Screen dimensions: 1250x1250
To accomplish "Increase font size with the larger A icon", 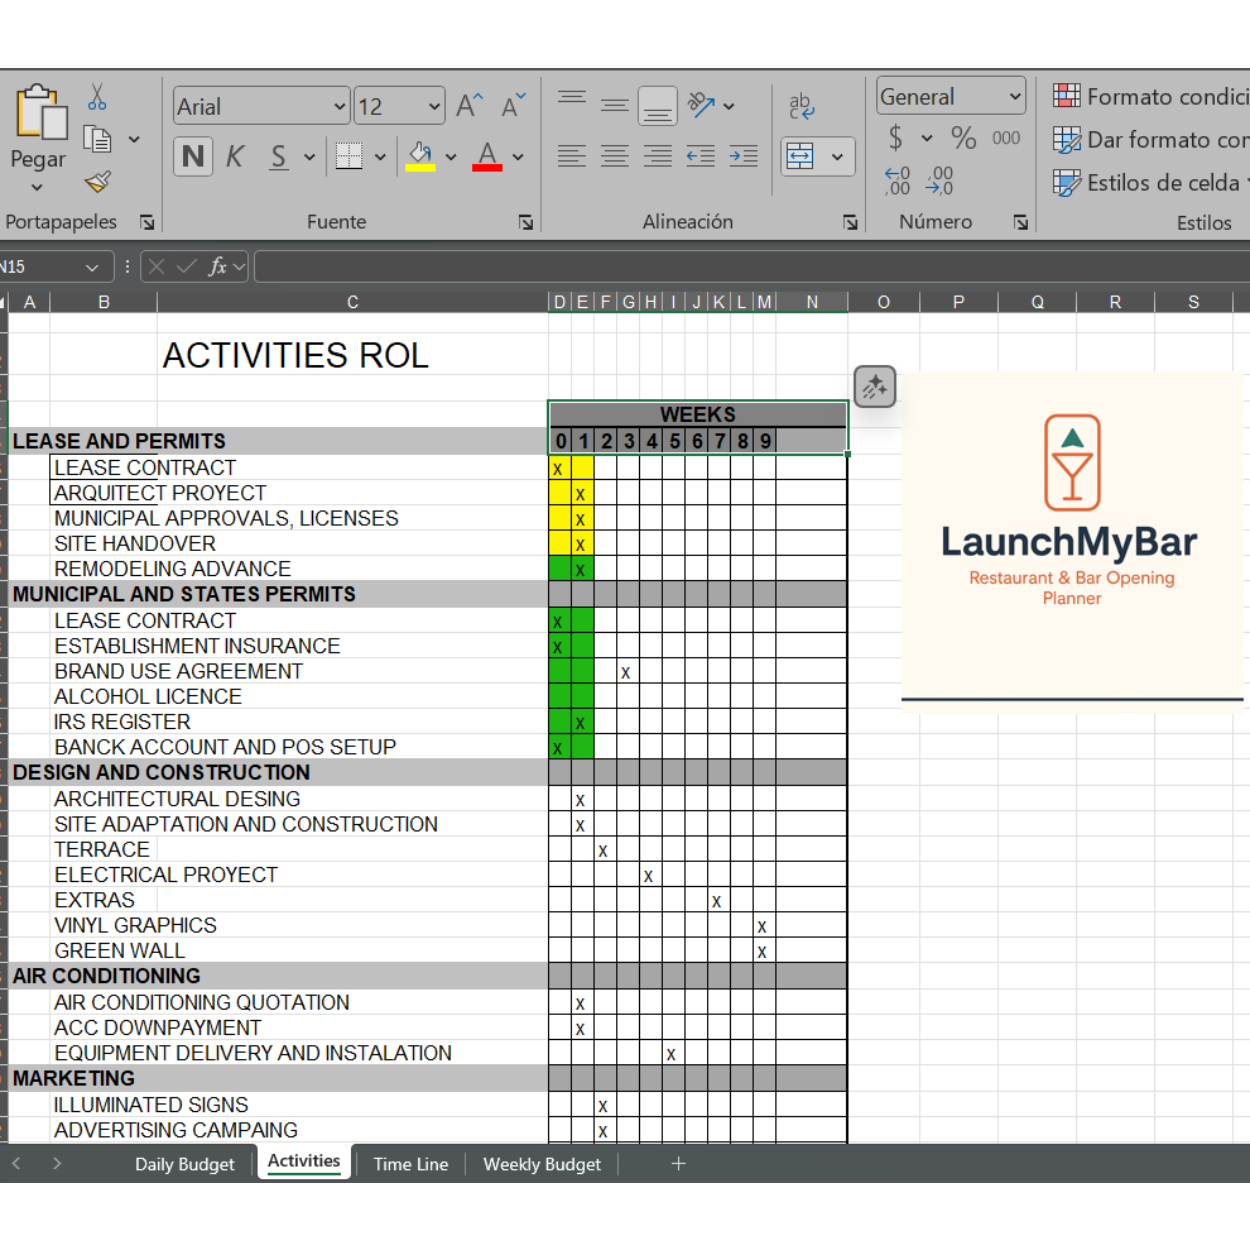I will click(469, 106).
